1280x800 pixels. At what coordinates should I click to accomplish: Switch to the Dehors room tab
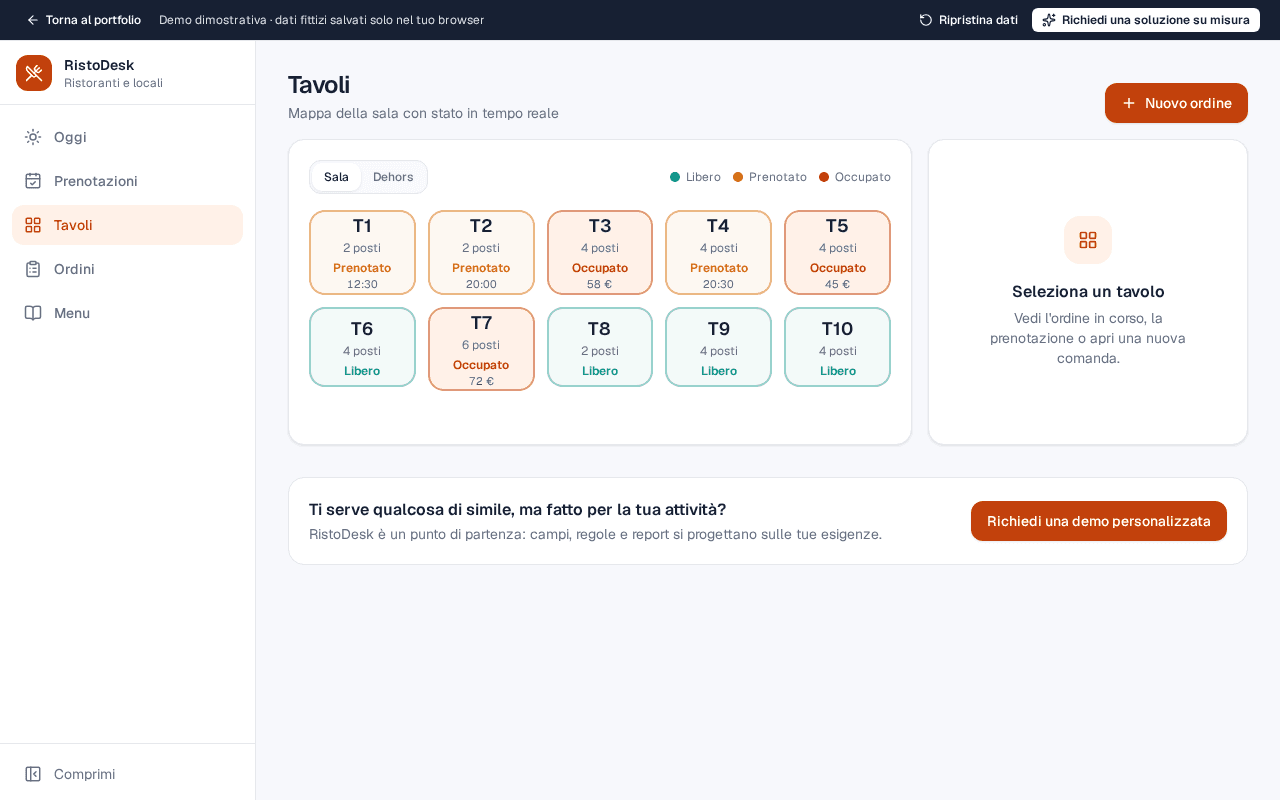[x=393, y=177]
